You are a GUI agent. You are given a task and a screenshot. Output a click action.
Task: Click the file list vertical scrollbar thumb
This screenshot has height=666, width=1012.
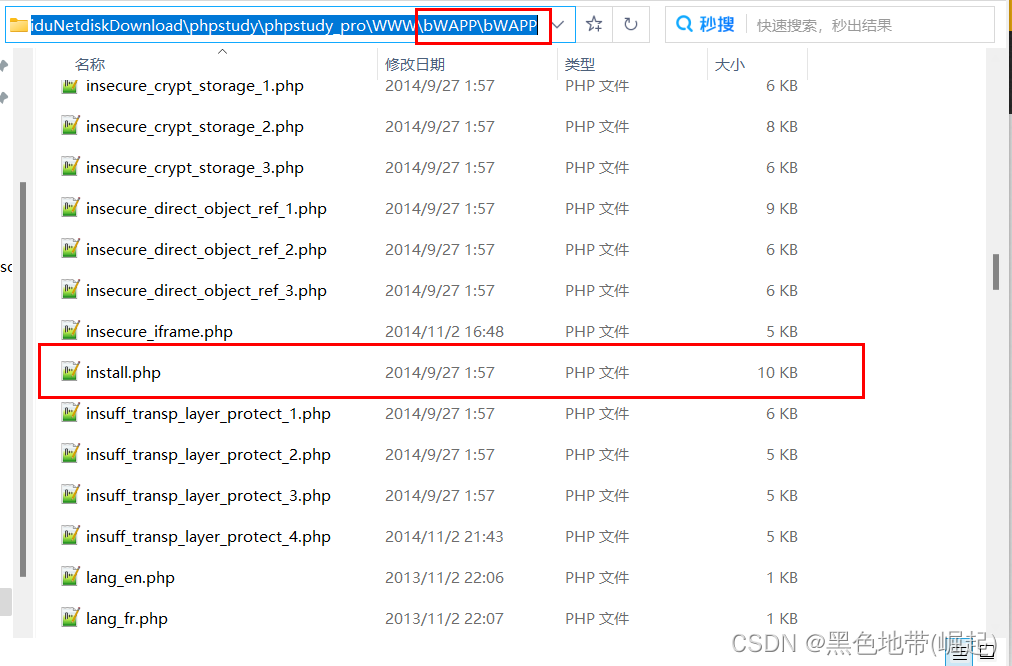tap(996, 272)
